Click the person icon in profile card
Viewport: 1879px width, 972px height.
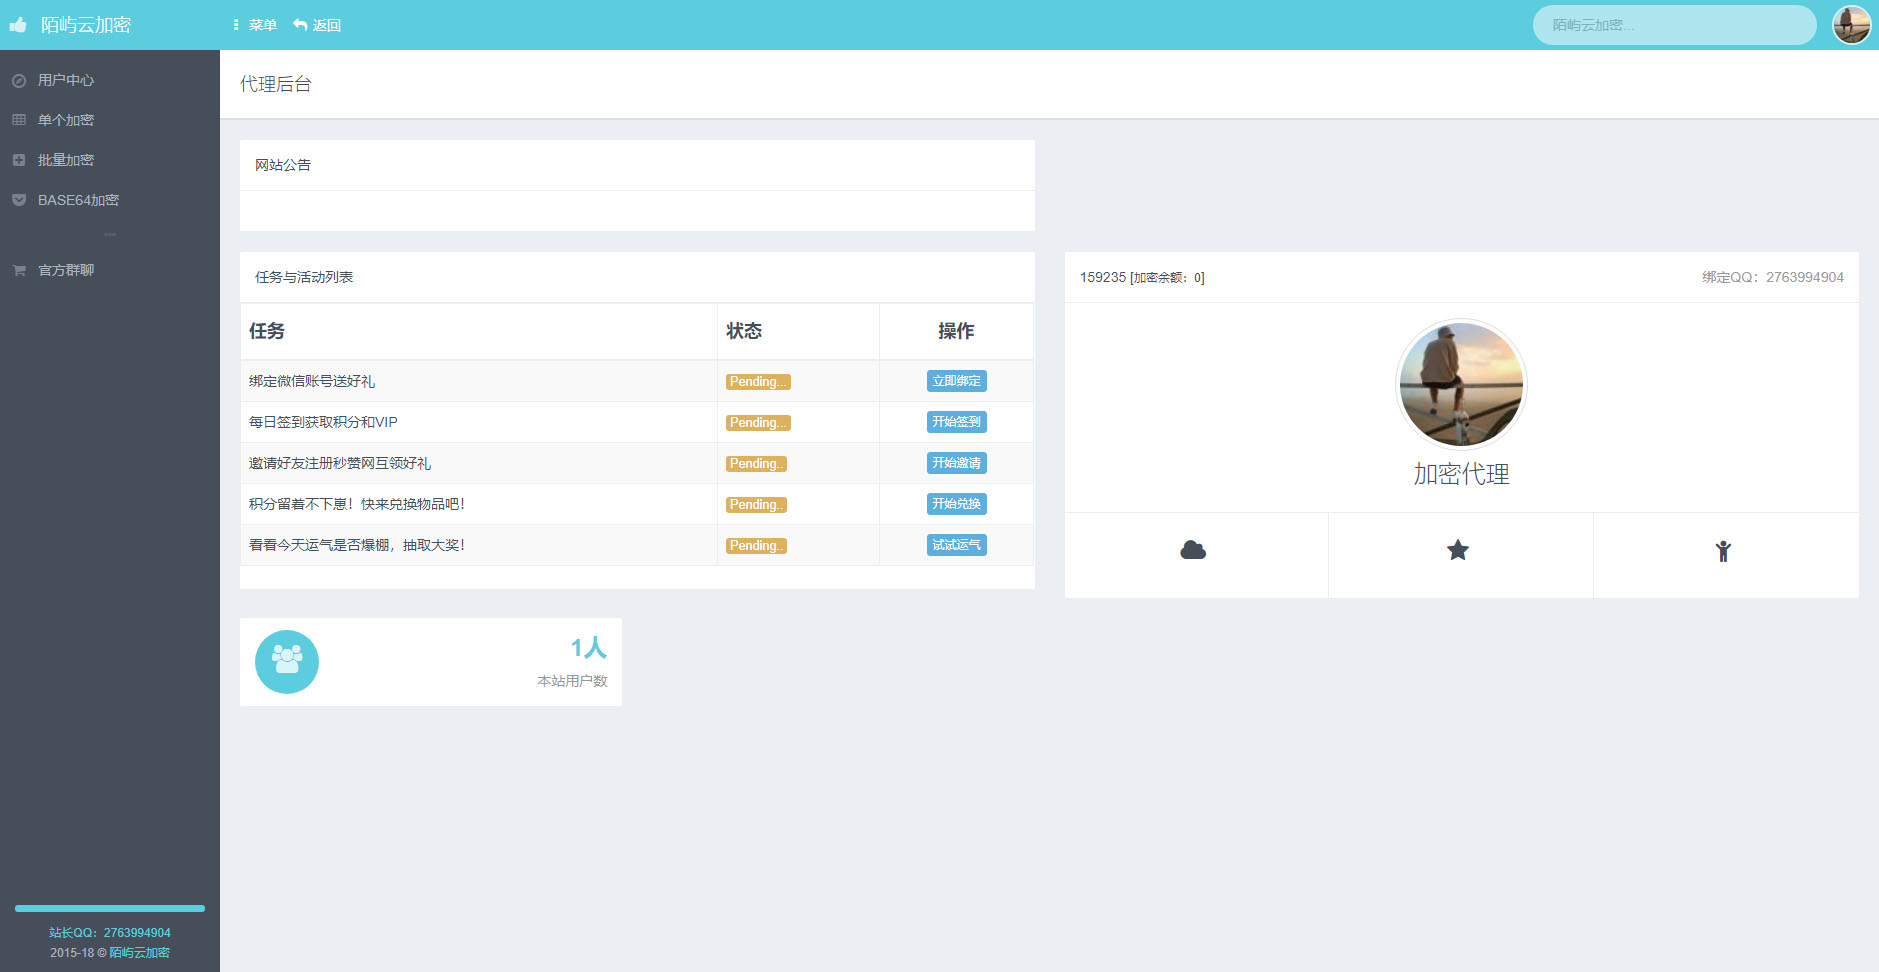click(x=1723, y=551)
